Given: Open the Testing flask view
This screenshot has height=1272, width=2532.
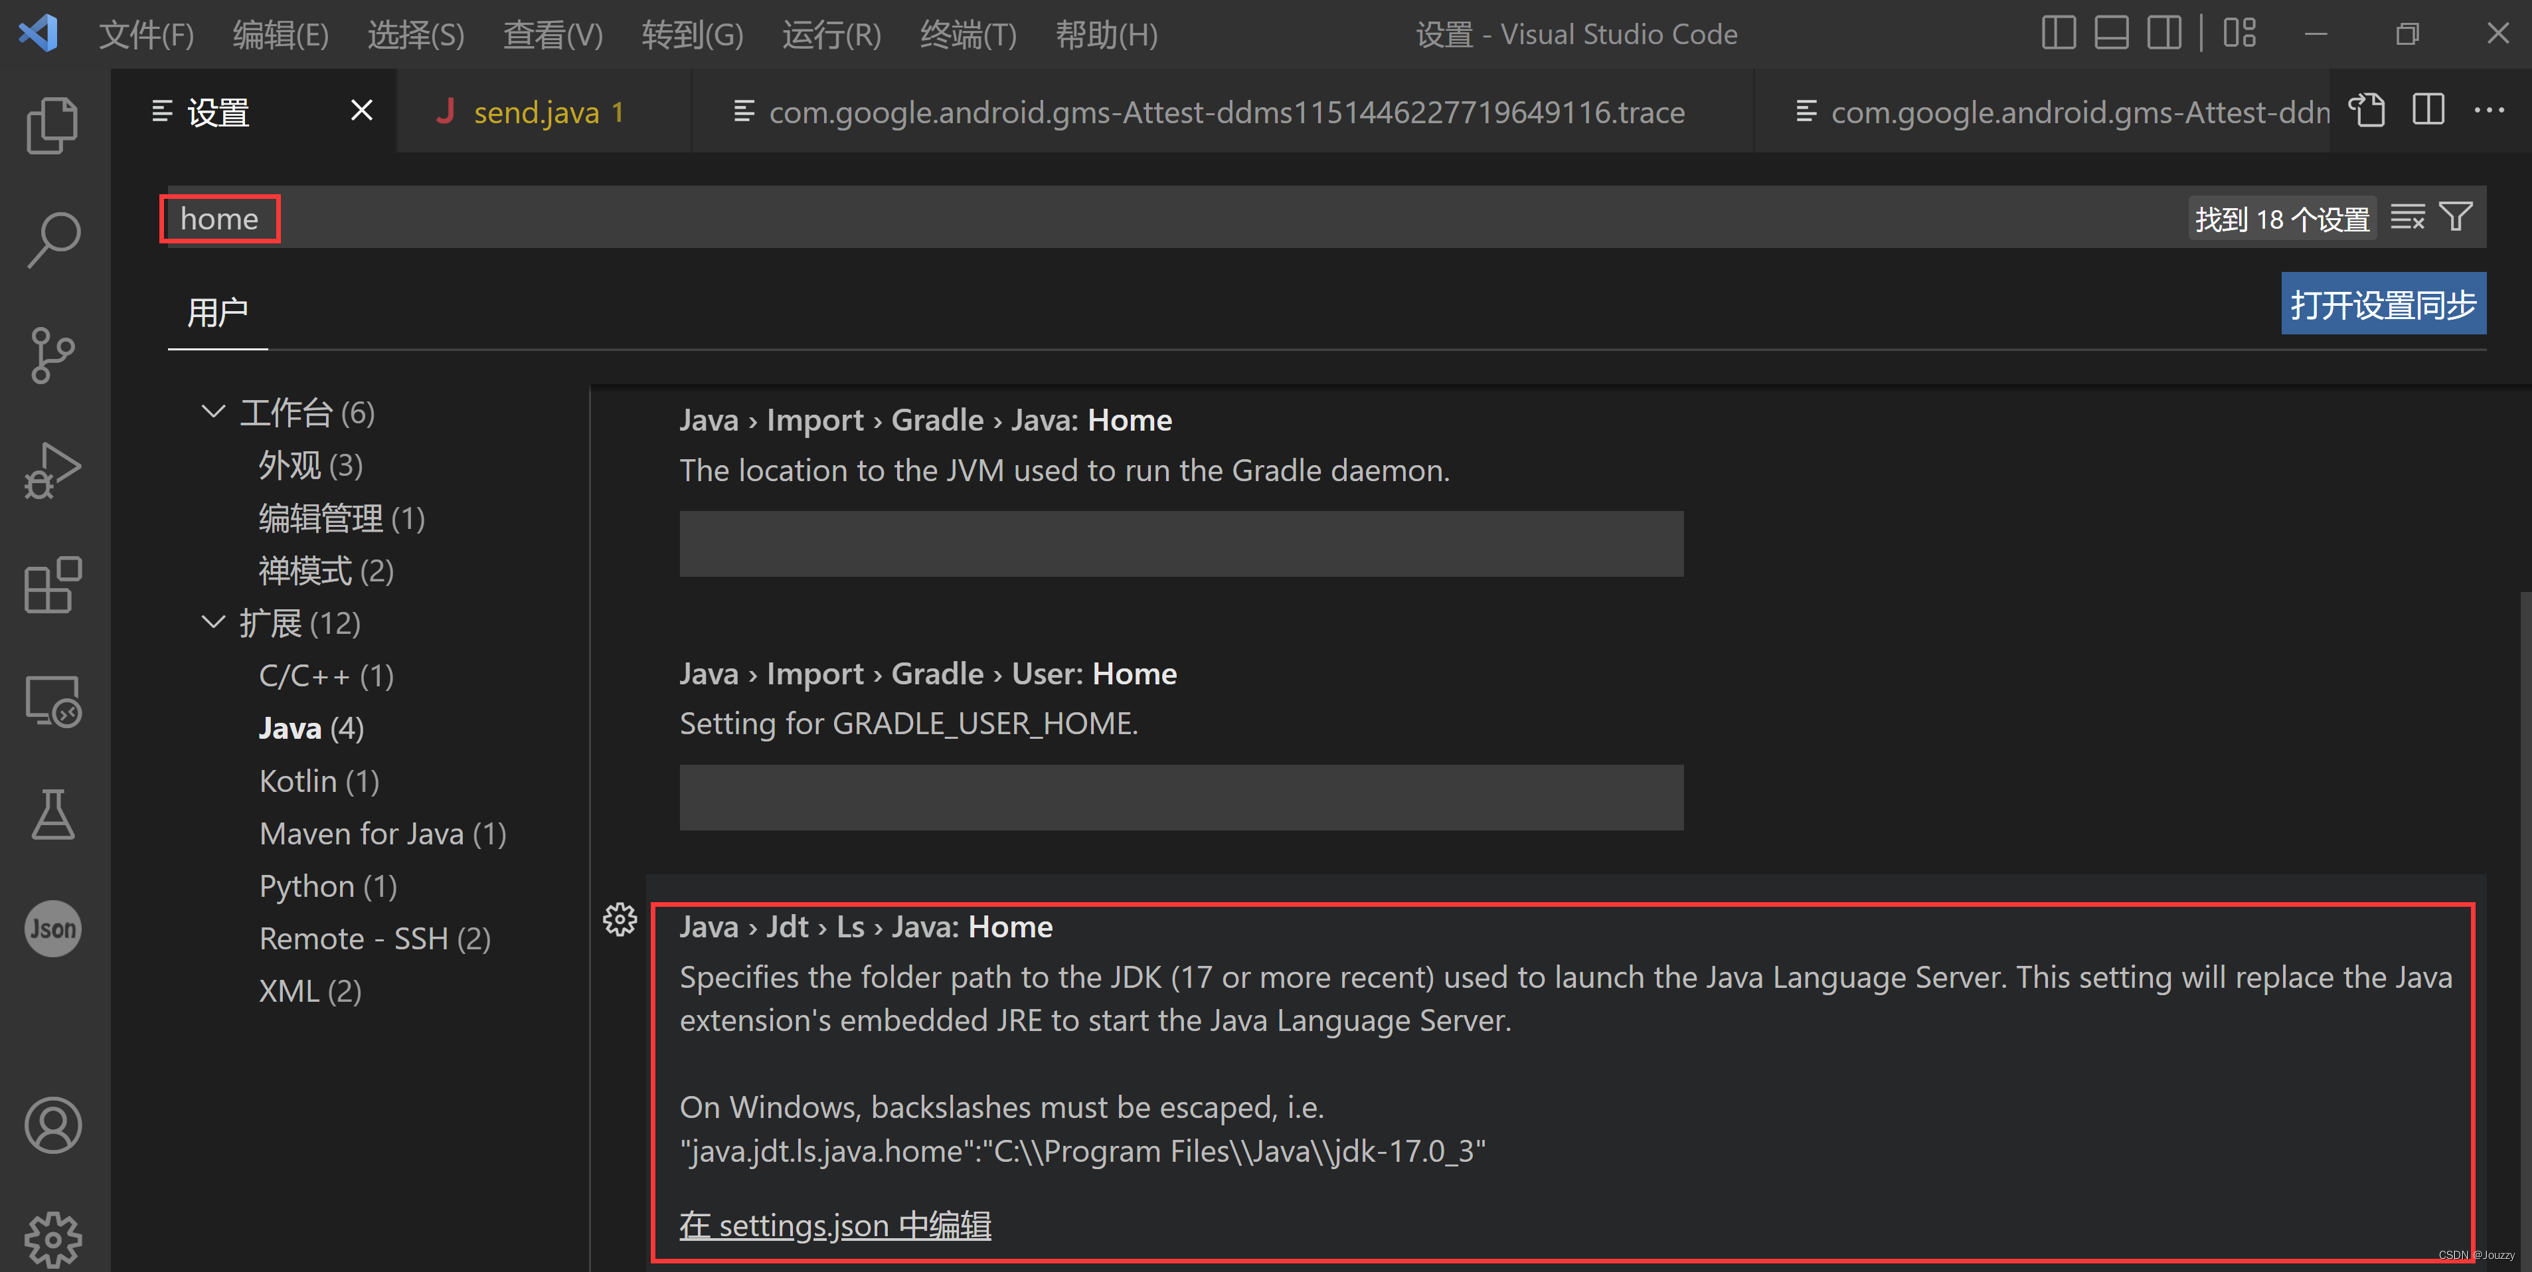Looking at the screenshot, I should coord(52,815).
